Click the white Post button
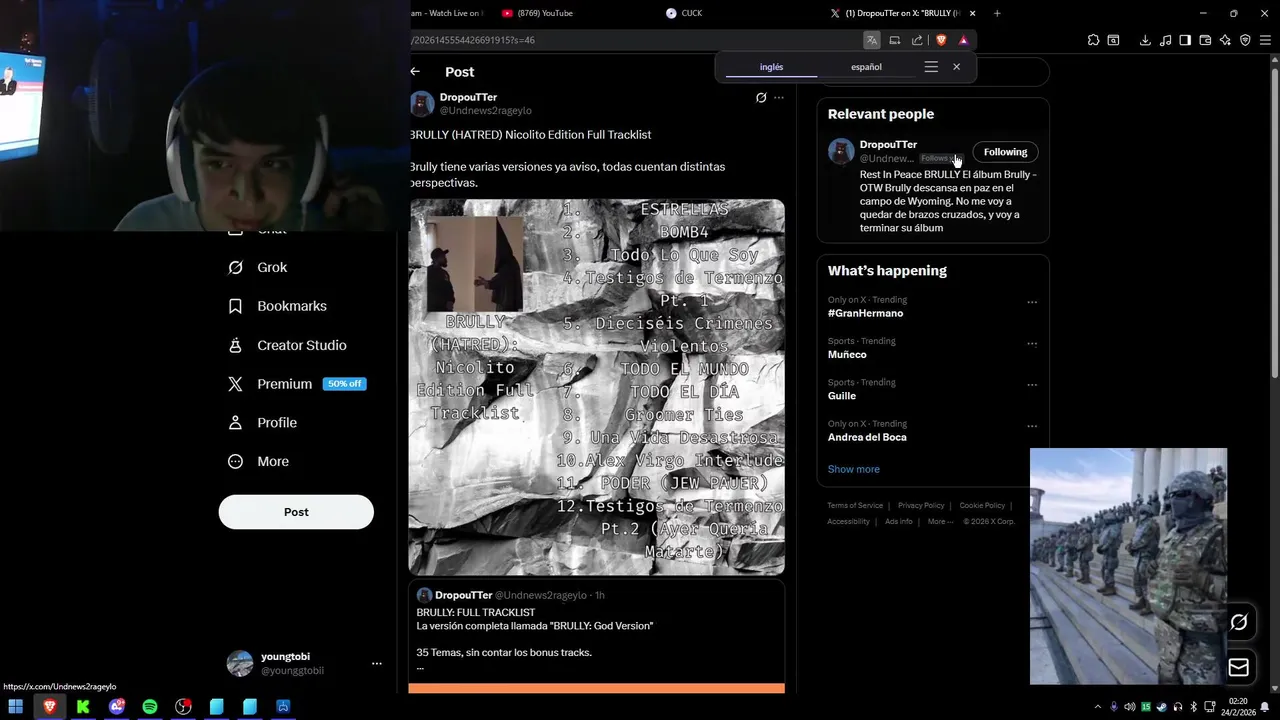 [296, 512]
